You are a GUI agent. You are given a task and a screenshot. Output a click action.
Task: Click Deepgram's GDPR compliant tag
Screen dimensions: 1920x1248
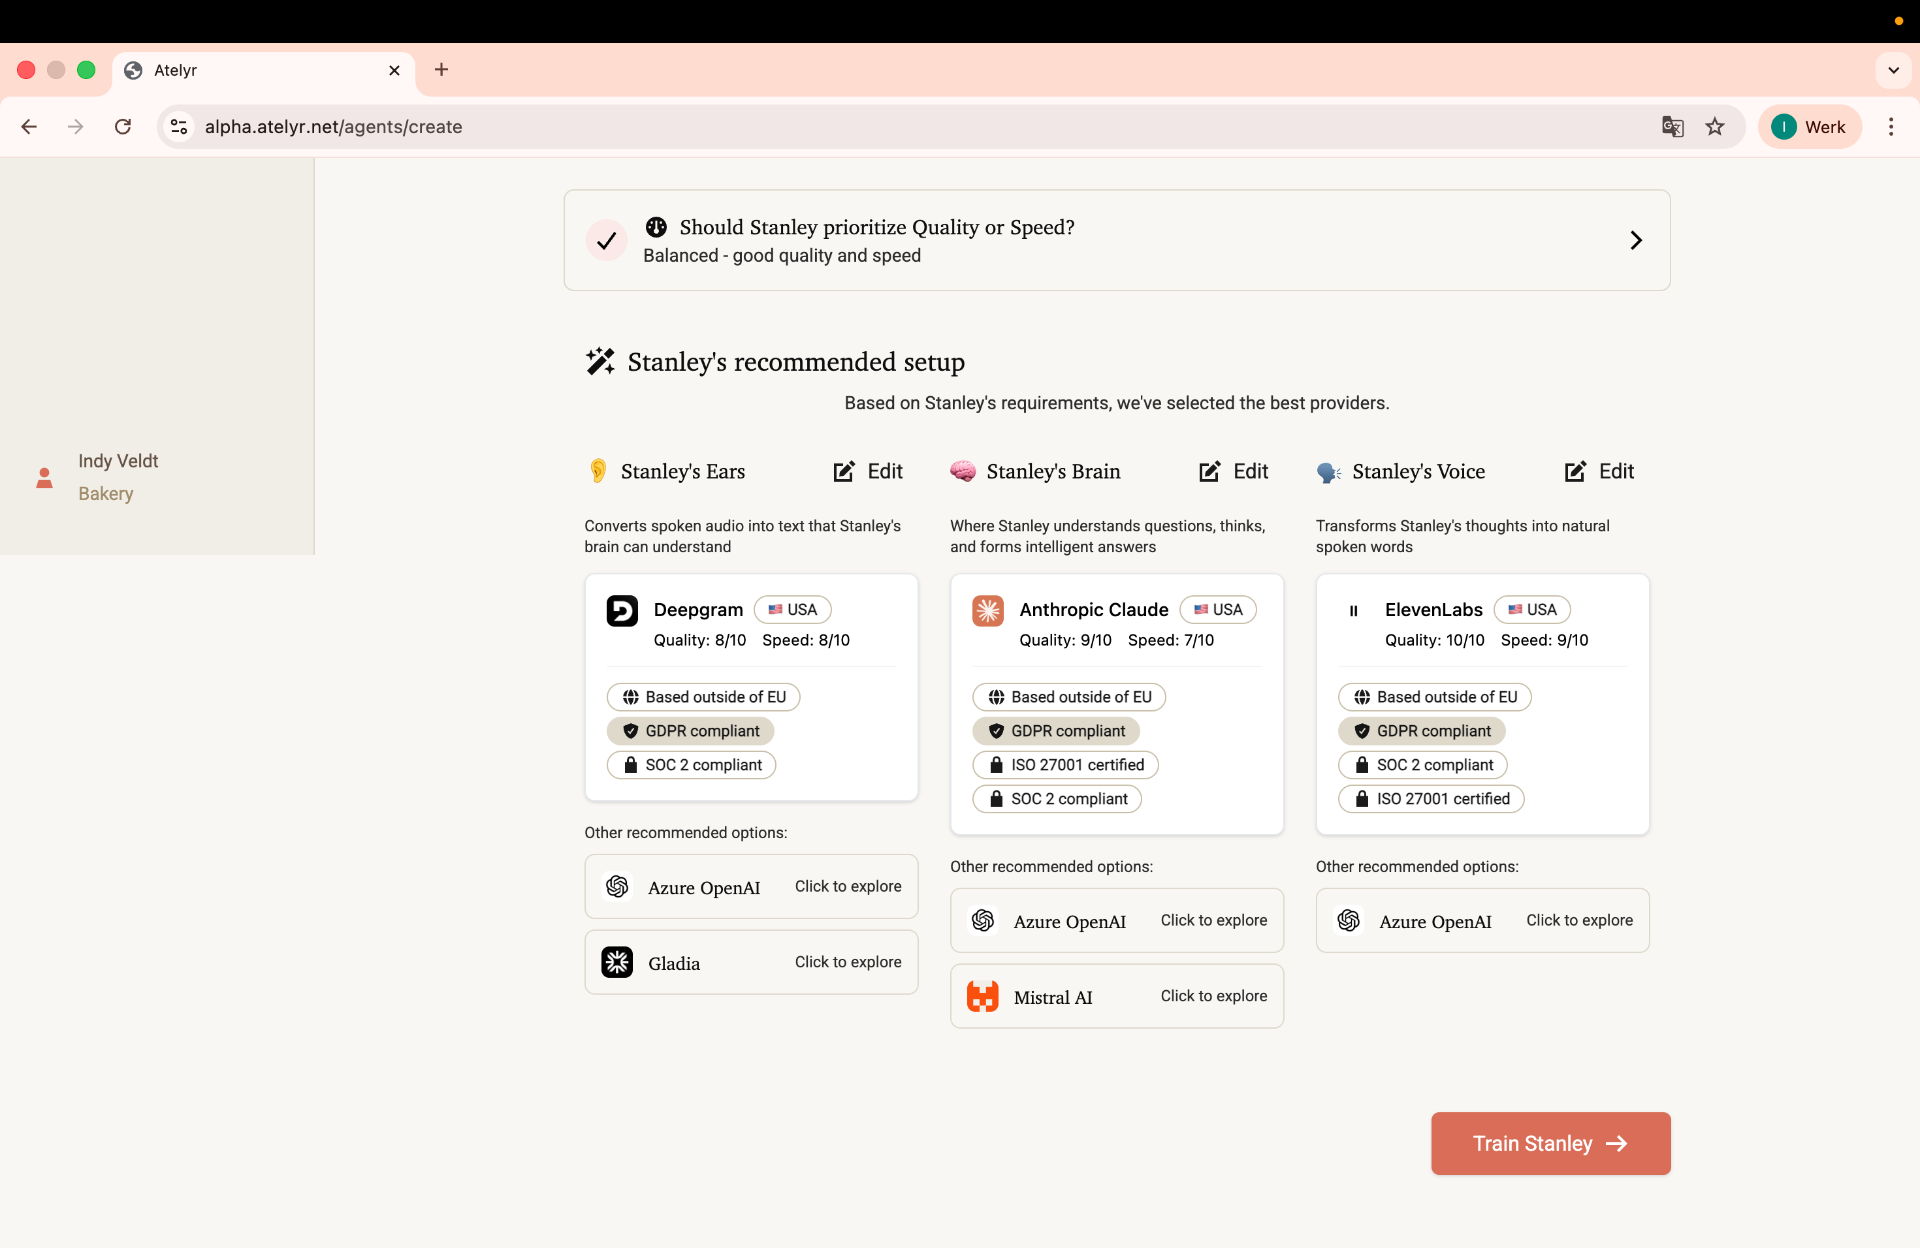[x=690, y=731]
